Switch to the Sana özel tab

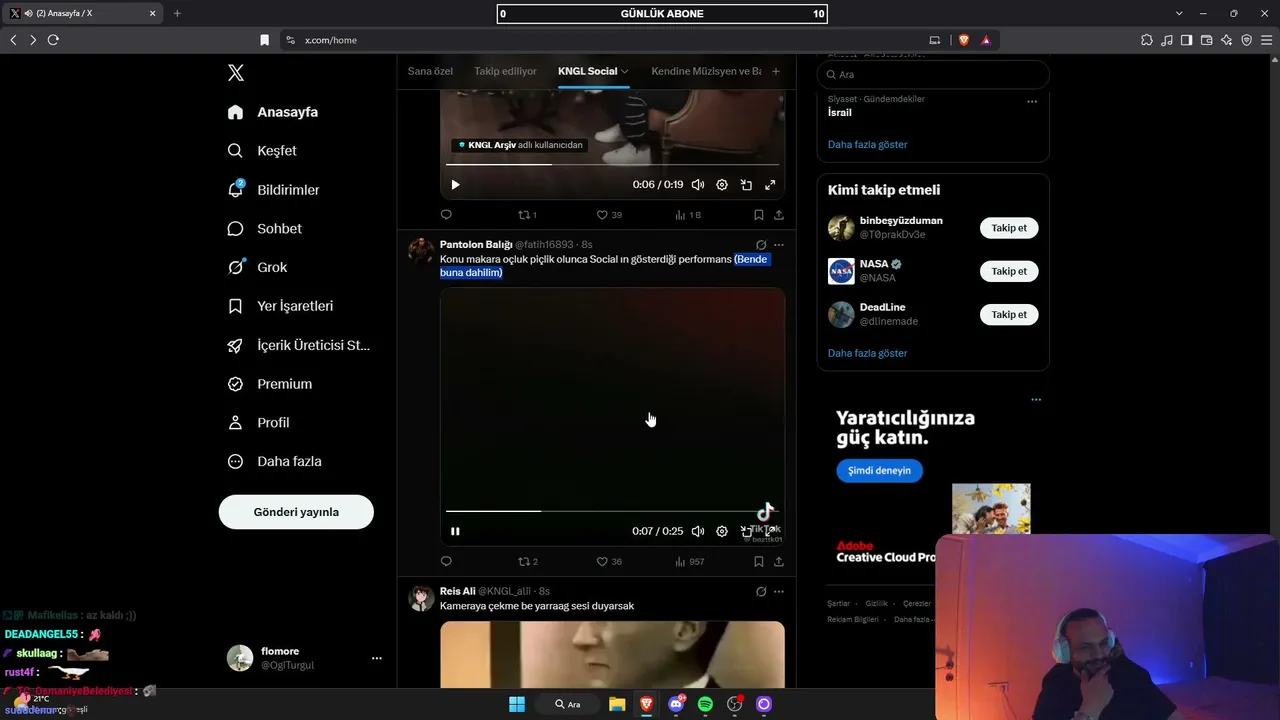(430, 71)
